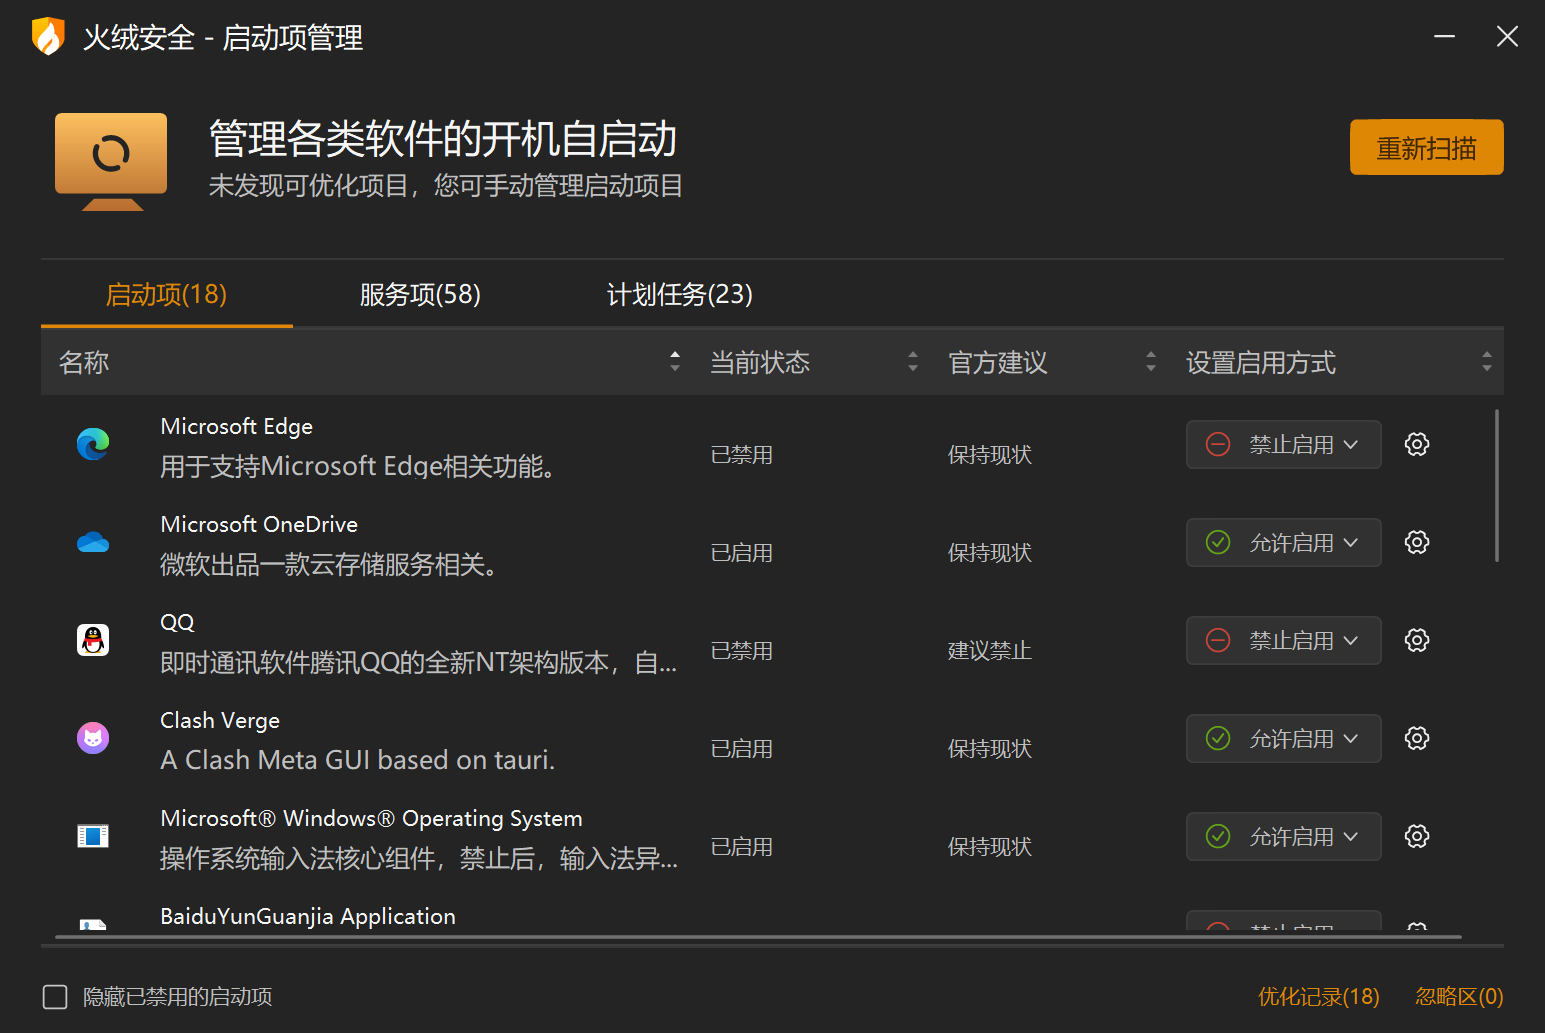Open settings gear for Microsoft OneDrive
This screenshot has width=1545, height=1033.
pos(1417,542)
